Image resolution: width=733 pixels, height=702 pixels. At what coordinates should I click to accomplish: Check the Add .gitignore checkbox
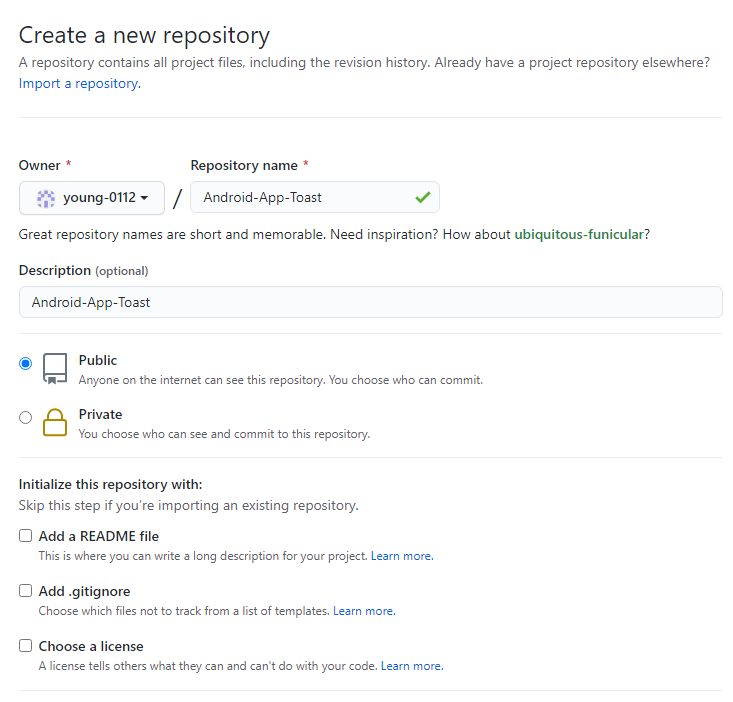tap(26, 591)
